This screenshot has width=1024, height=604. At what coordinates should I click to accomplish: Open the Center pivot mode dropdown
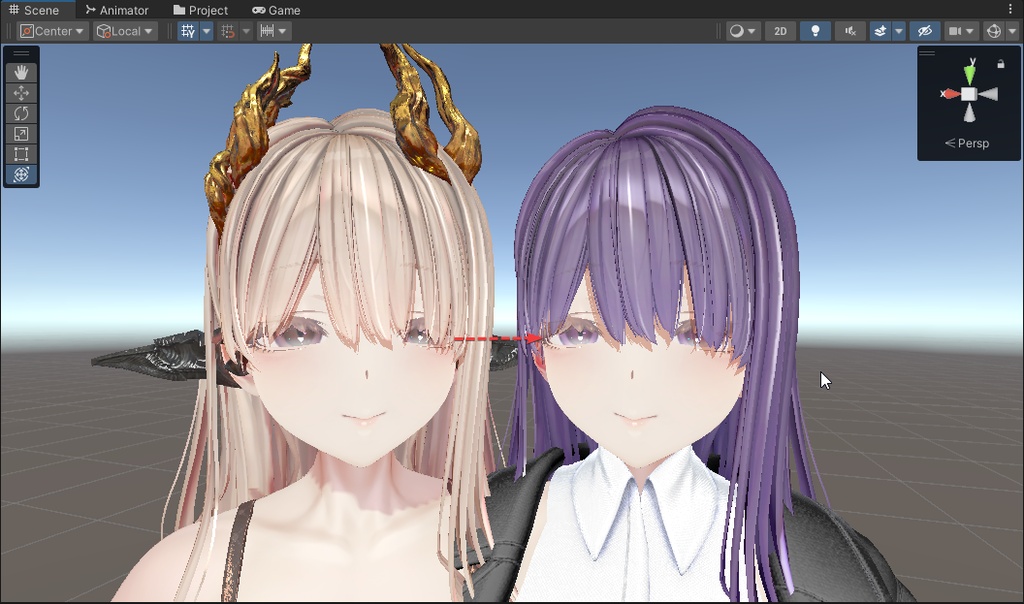tap(52, 31)
